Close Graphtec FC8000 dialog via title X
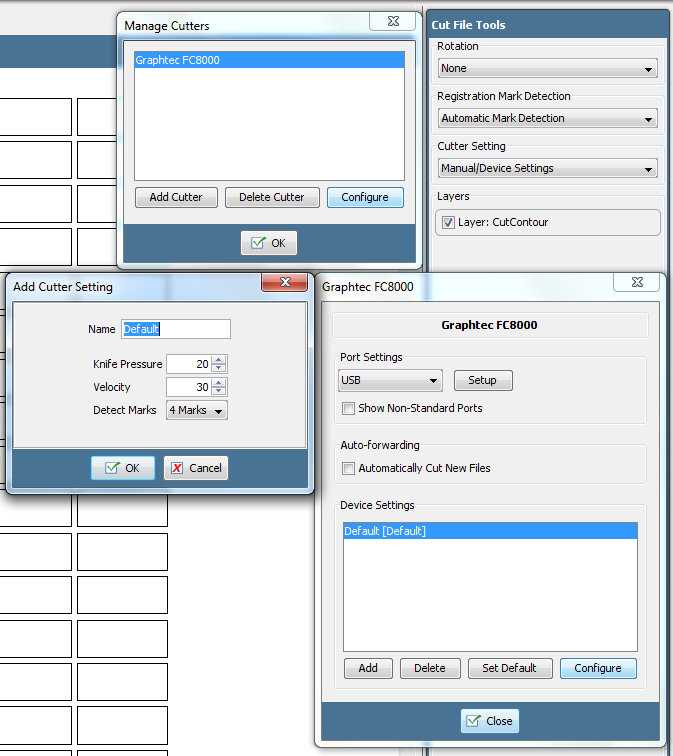This screenshot has height=756, width=673. 637,282
